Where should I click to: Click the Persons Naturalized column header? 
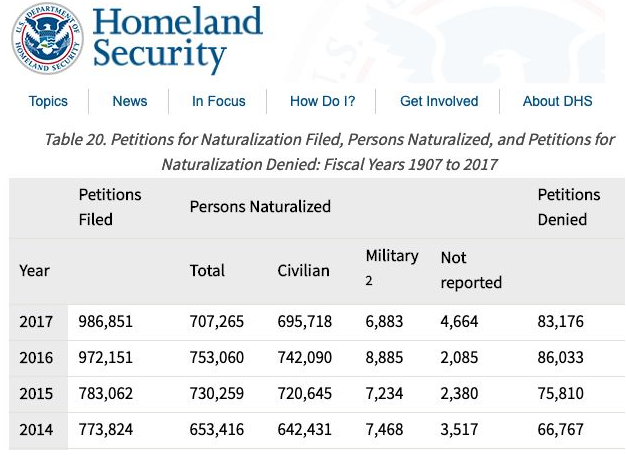[260, 207]
